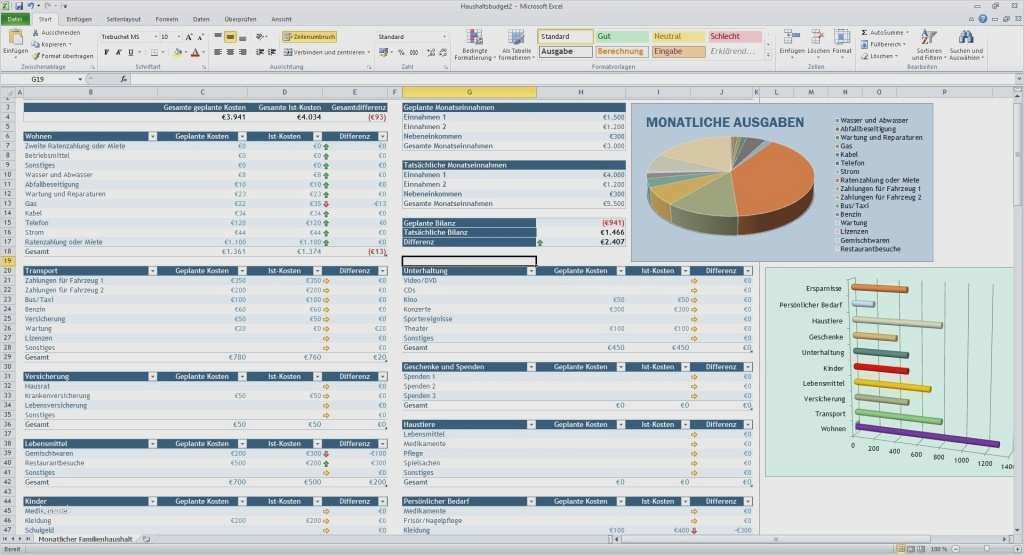Toggle top vertical alignment
This screenshot has width=1024, height=555.
(x=217, y=37)
